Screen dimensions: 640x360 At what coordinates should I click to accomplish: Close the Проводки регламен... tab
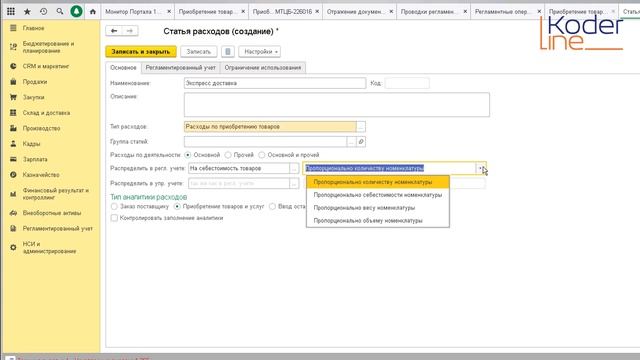[465, 11]
